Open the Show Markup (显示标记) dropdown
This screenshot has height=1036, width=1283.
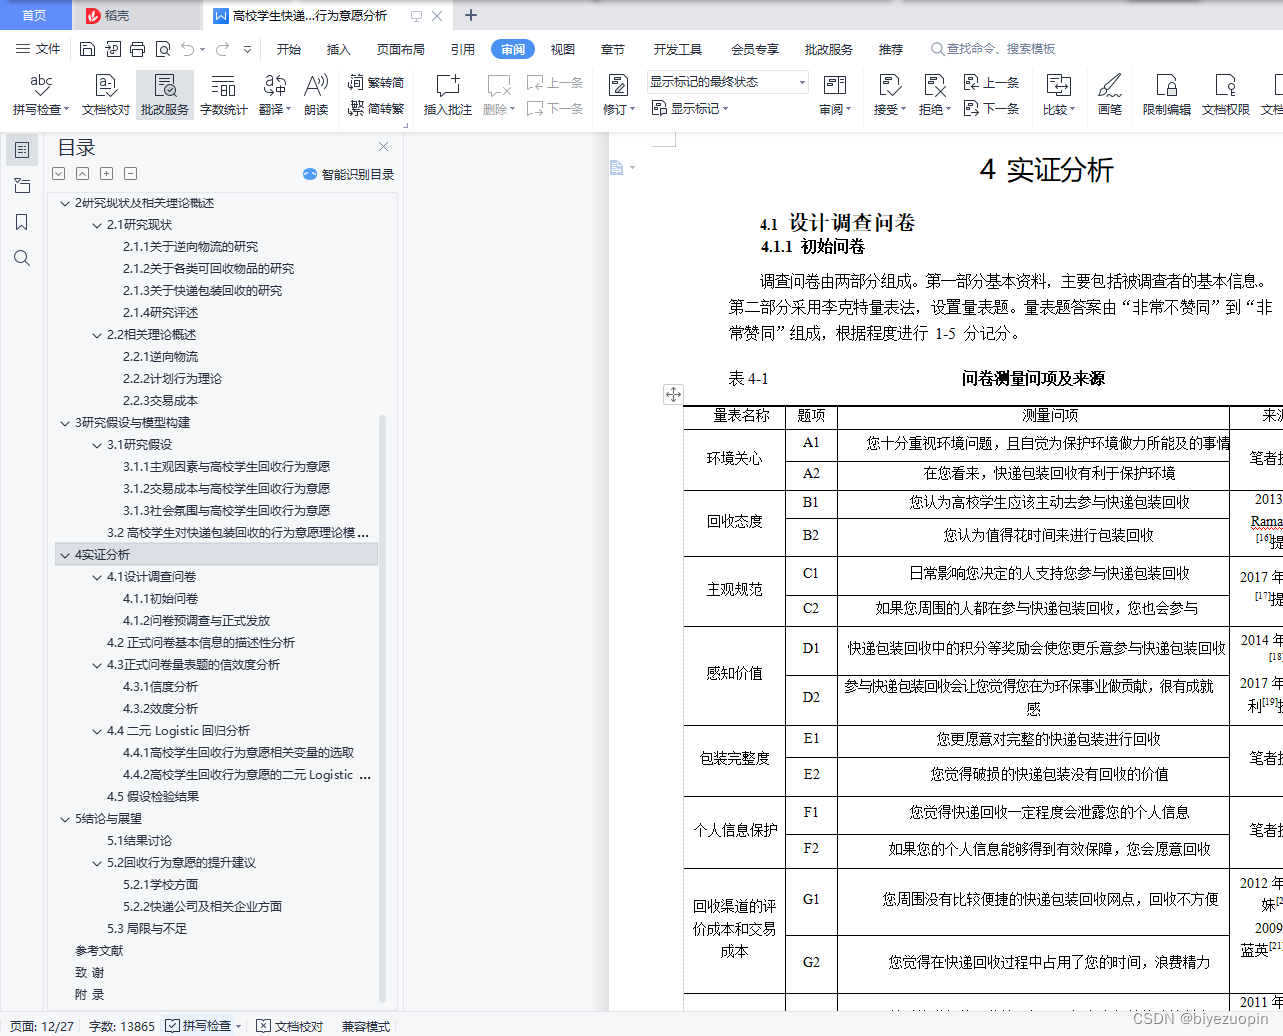690,108
